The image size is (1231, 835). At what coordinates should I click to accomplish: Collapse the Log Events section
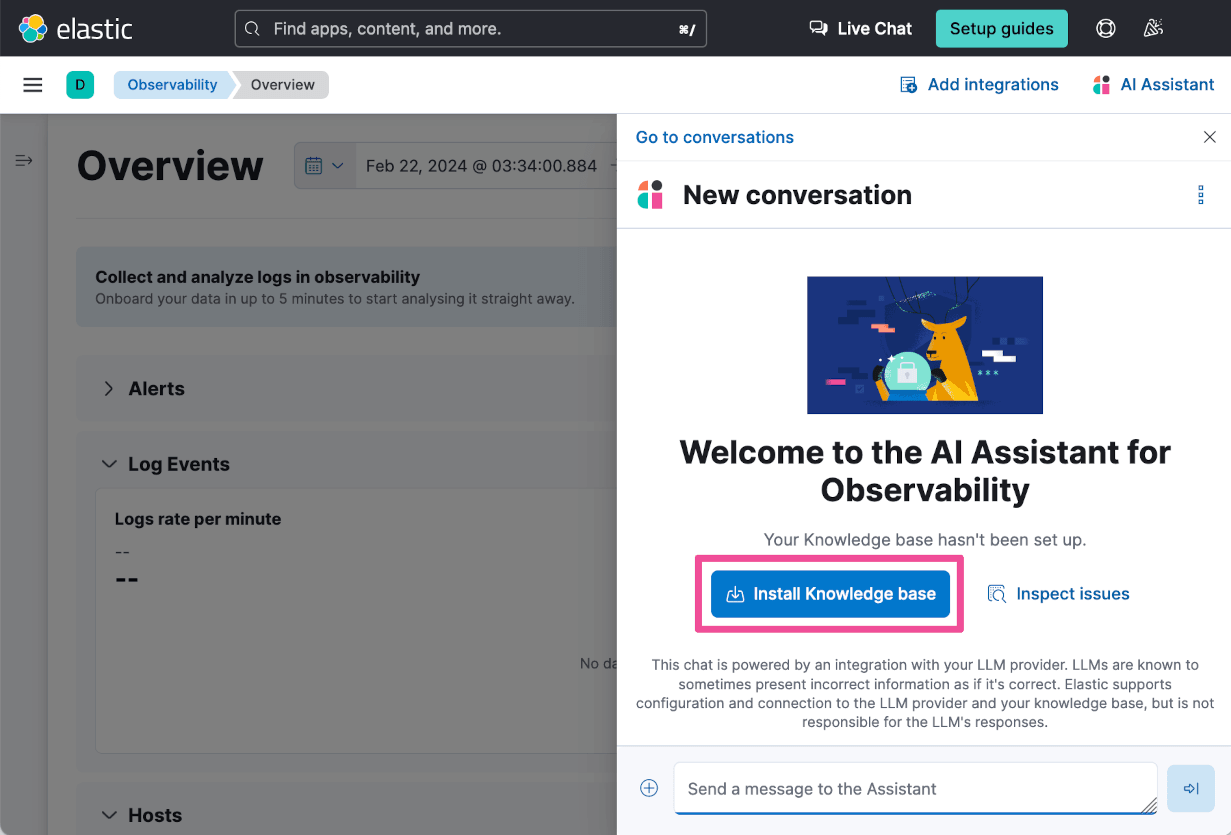[109, 464]
